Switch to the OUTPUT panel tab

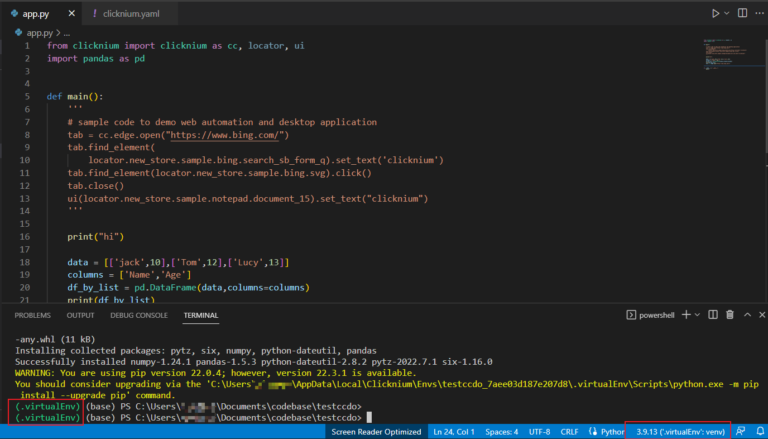point(80,315)
